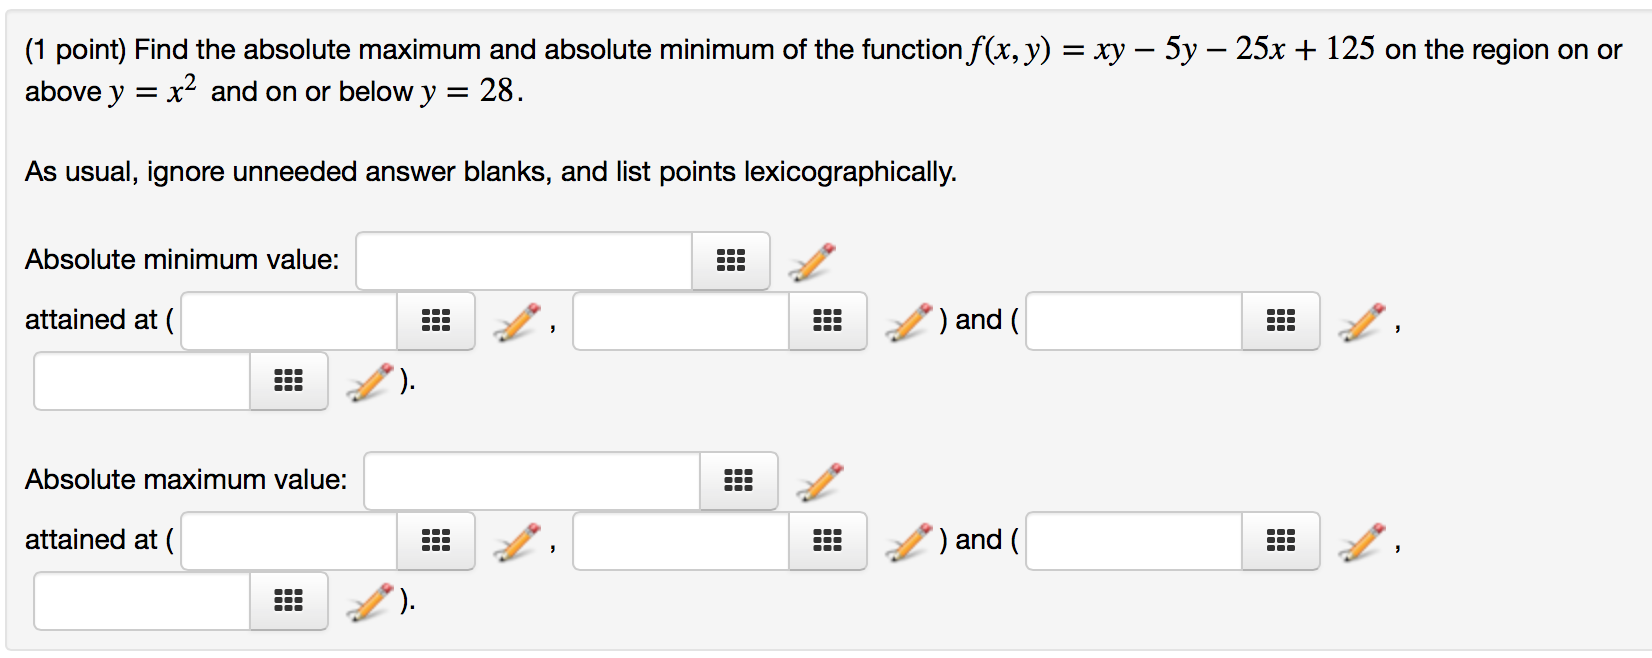This screenshot has height=658, width=1652.
Task: Click pencil icon next to Absolute minimum value
Action: [x=811, y=262]
